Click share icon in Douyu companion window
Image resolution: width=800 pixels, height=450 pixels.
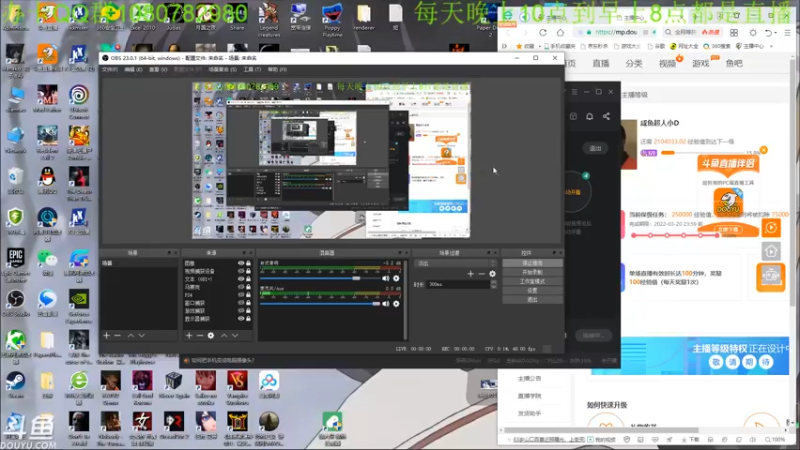606,116
